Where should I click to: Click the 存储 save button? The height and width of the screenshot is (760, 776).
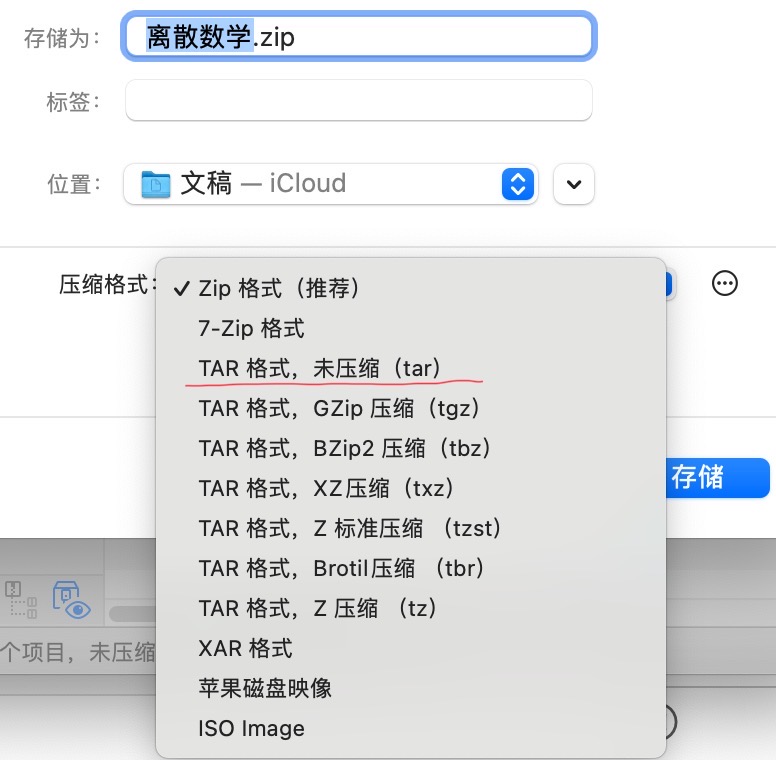pos(718,477)
